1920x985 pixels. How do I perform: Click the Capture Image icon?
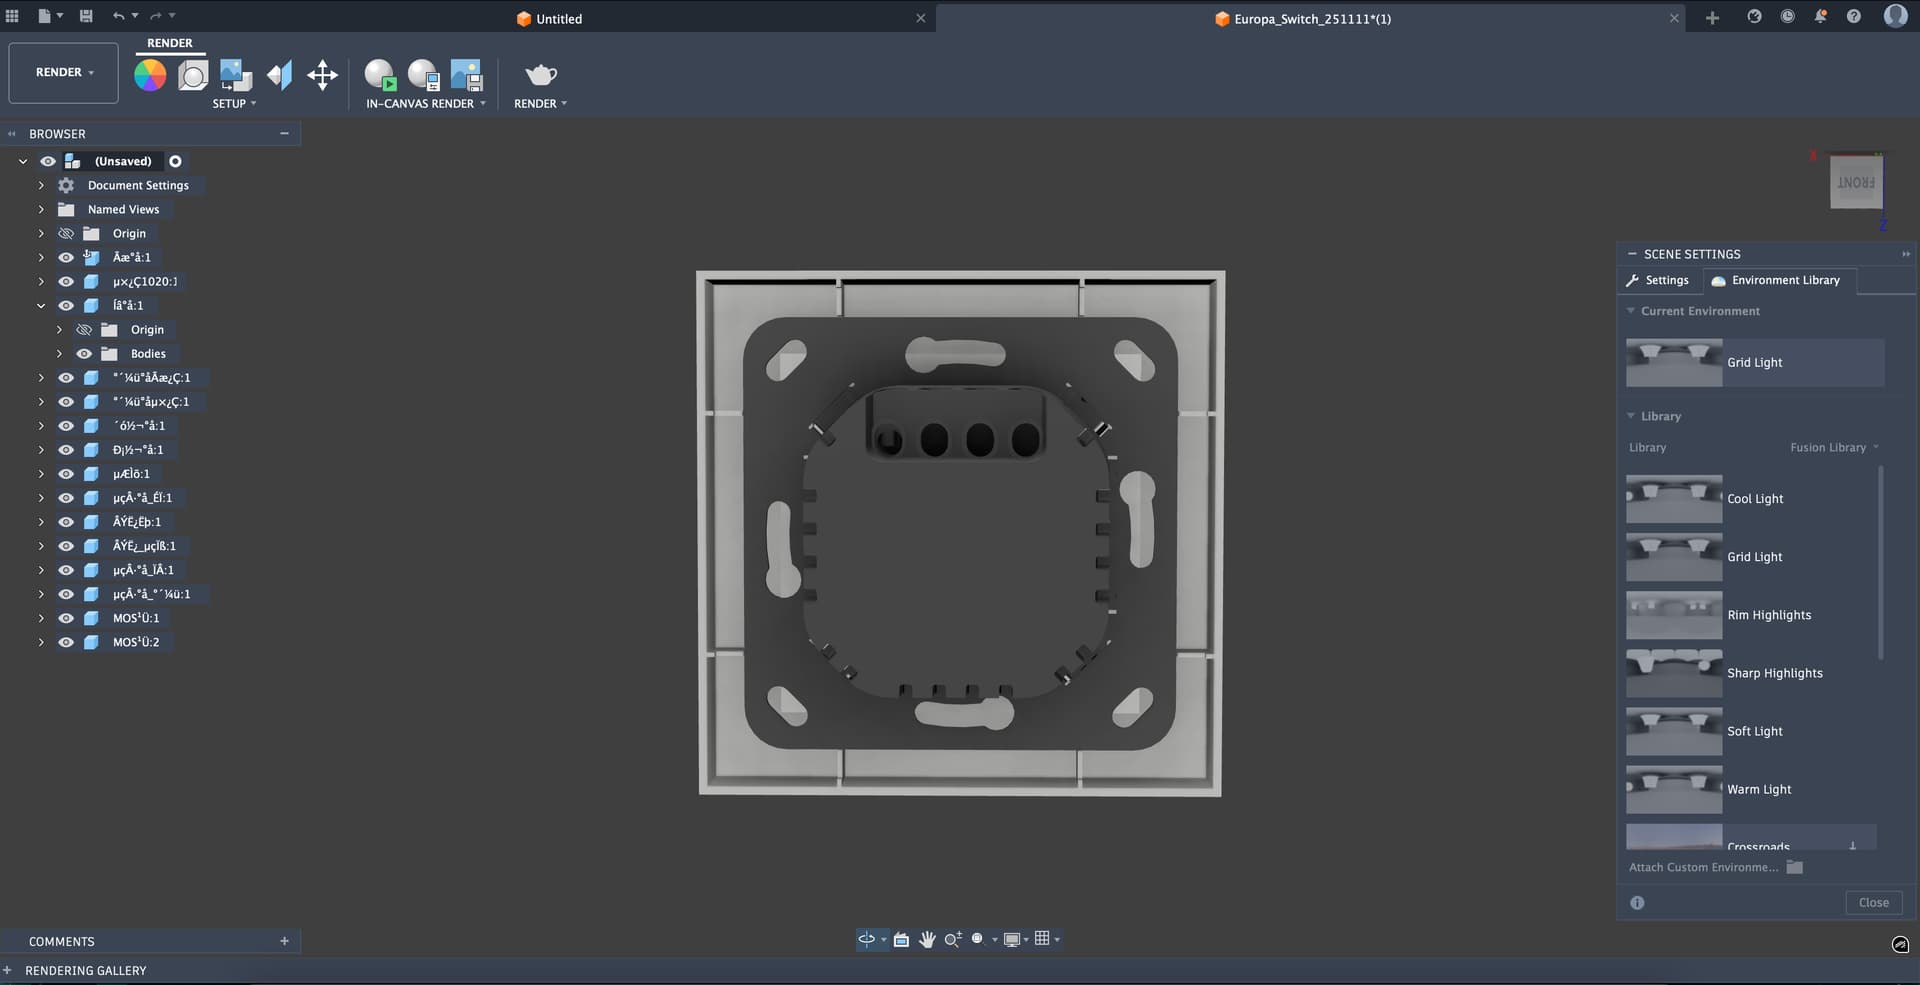pyautogui.click(x=466, y=75)
